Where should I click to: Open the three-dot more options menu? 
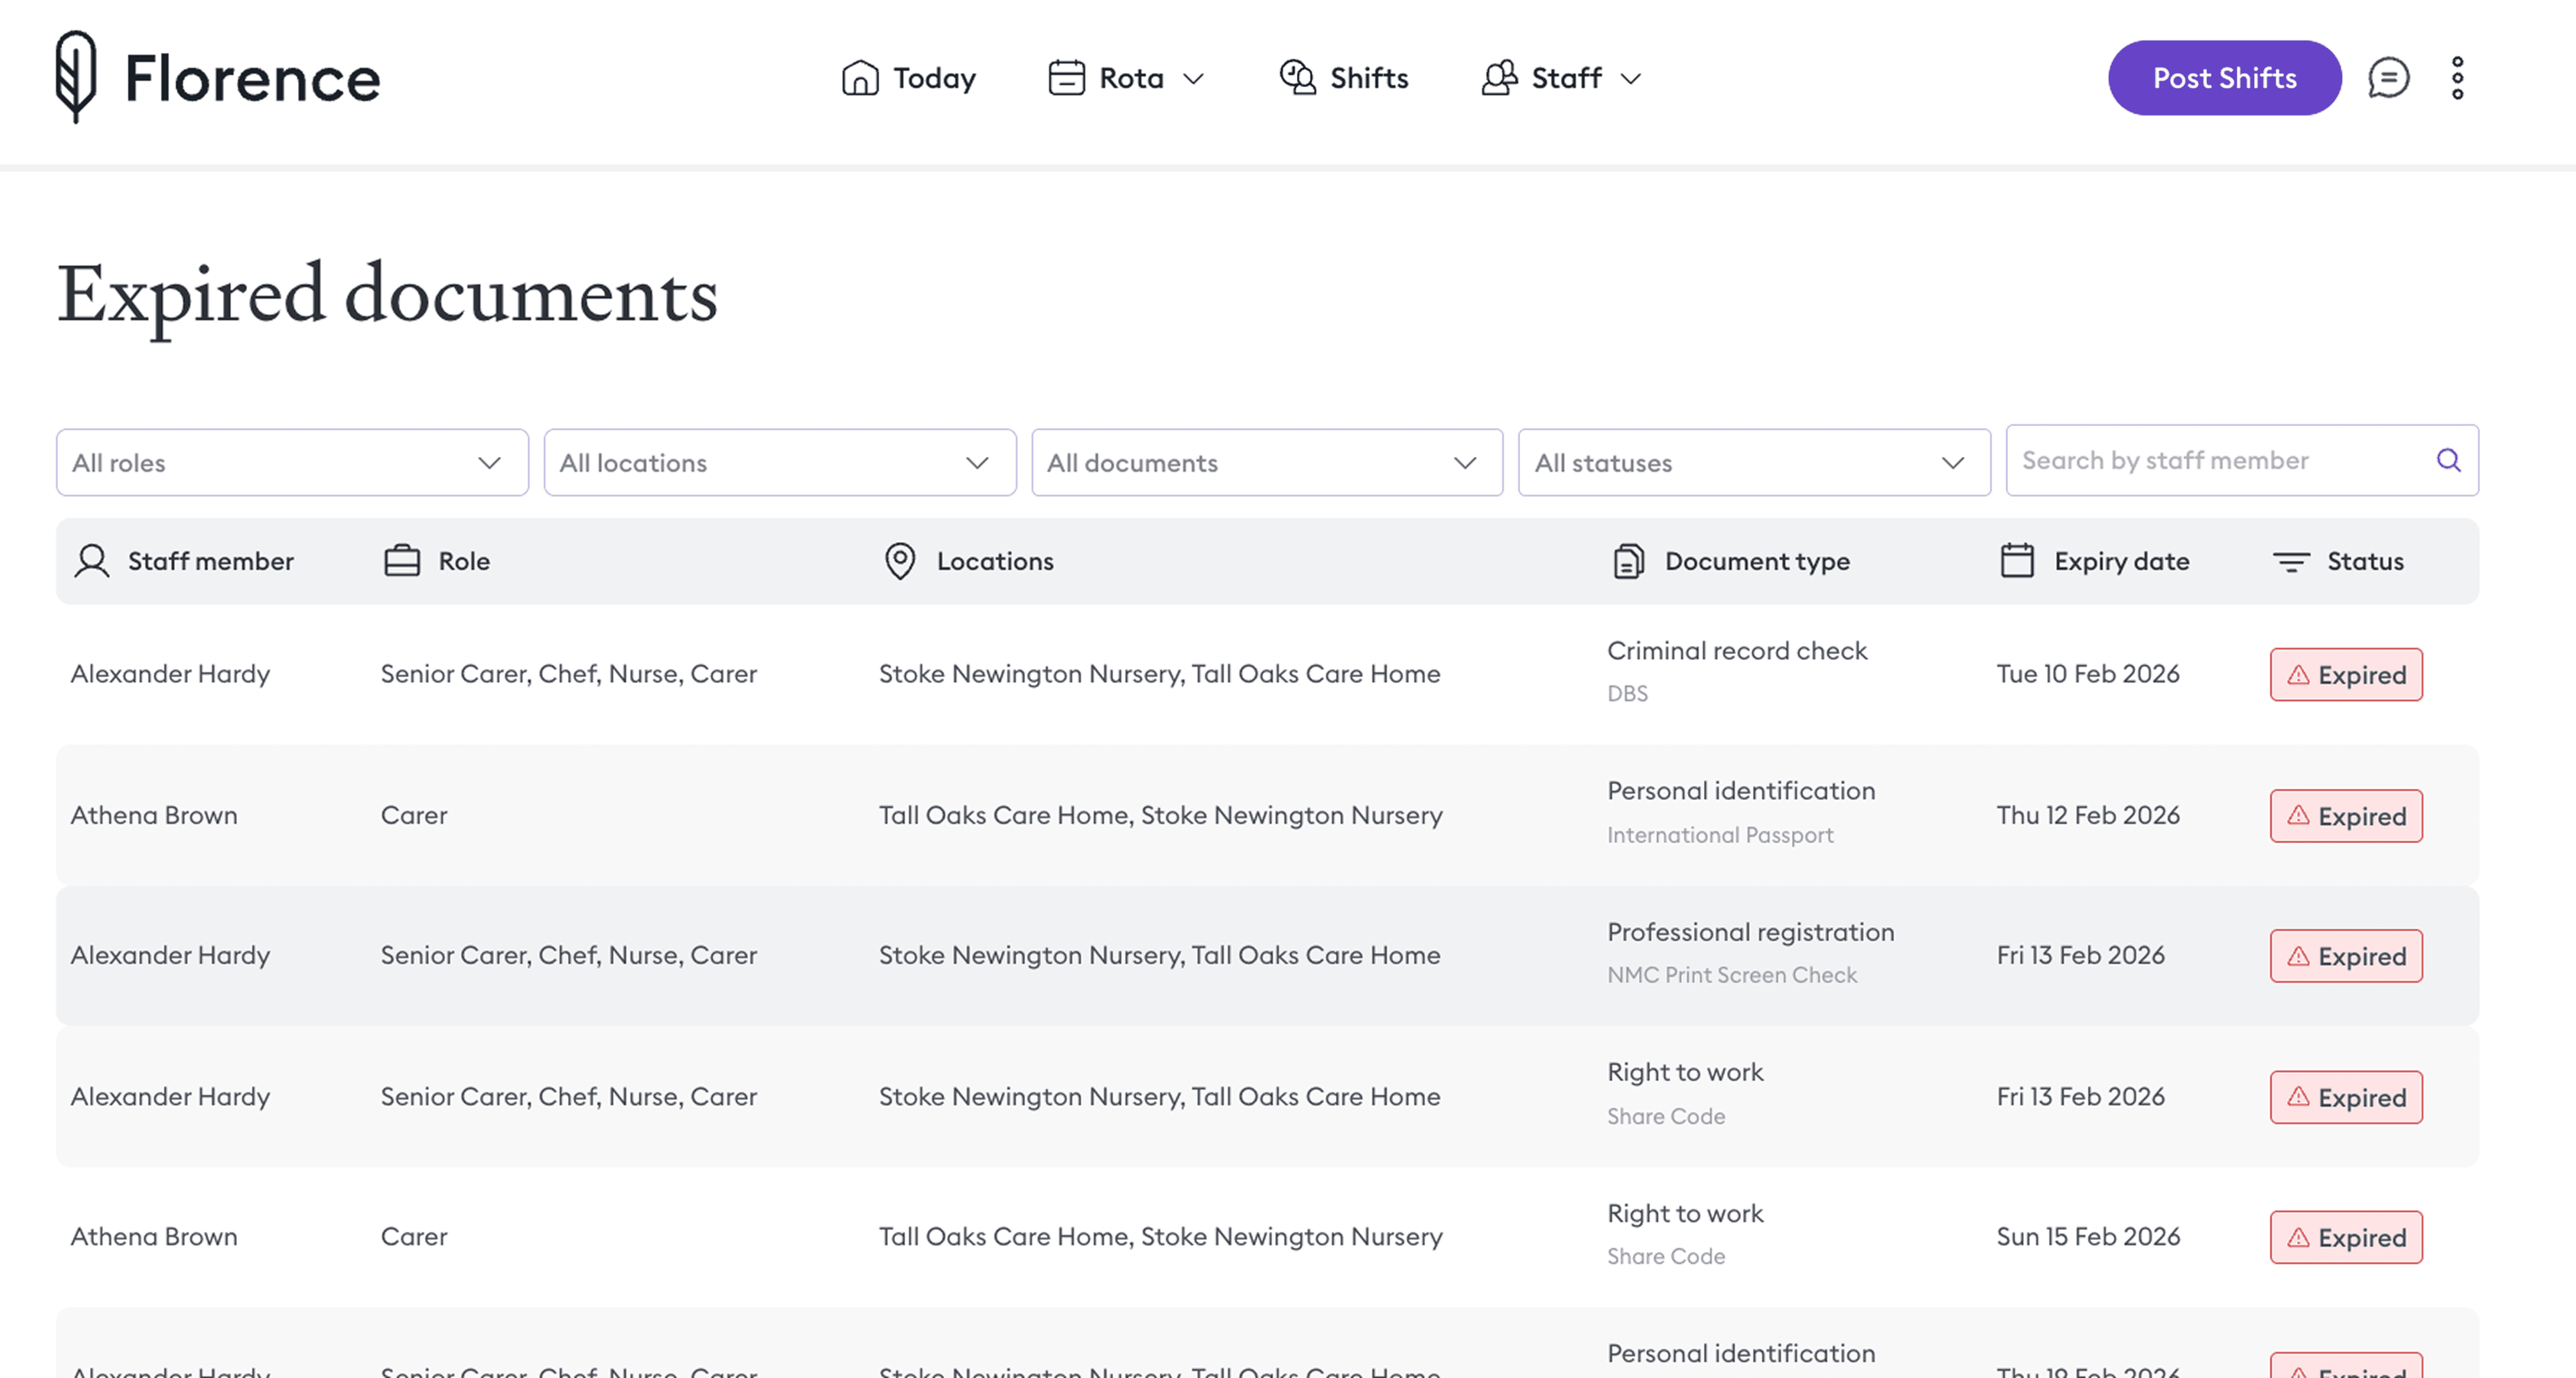pyautogui.click(x=2457, y=78)
